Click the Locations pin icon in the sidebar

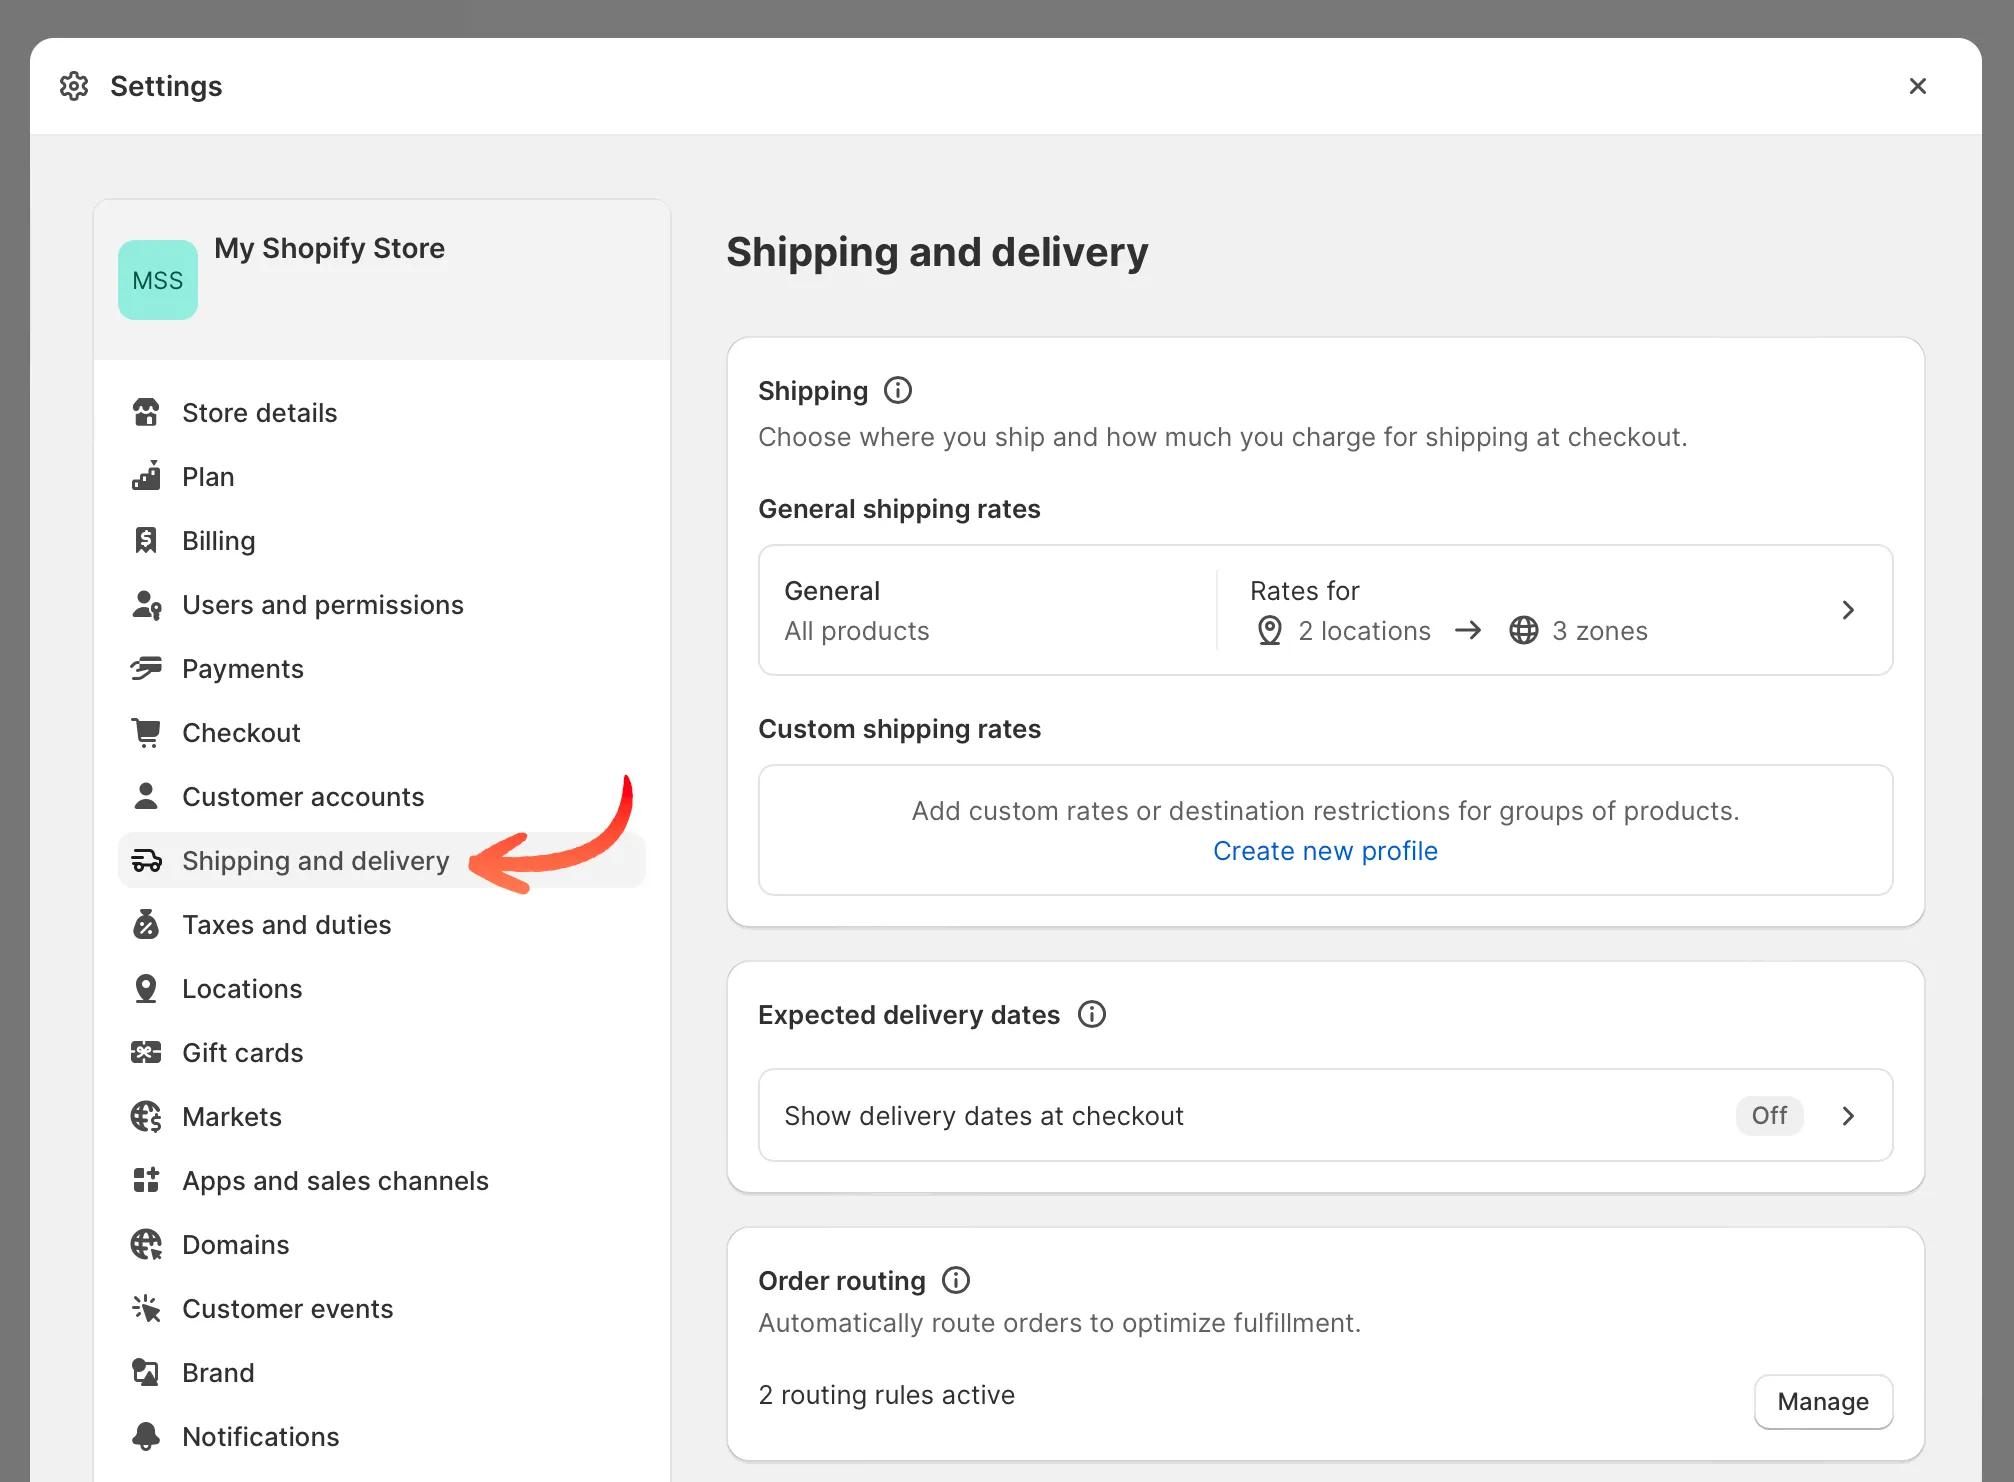coord(146,988)
